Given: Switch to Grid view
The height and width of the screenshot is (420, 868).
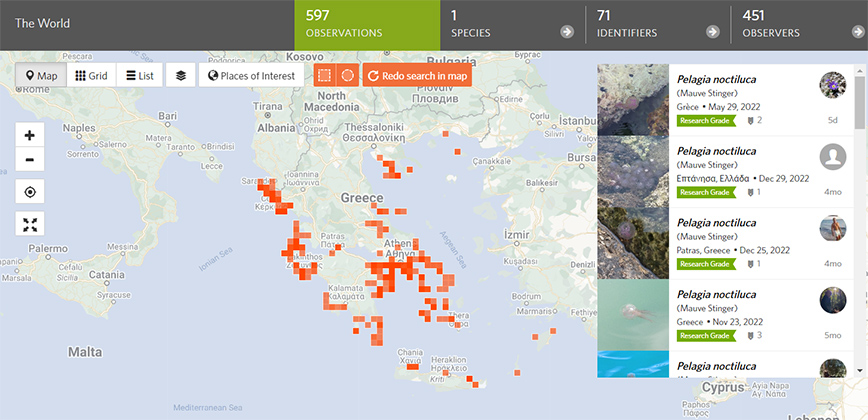Looking at the screenshot, I should point(91,76).
